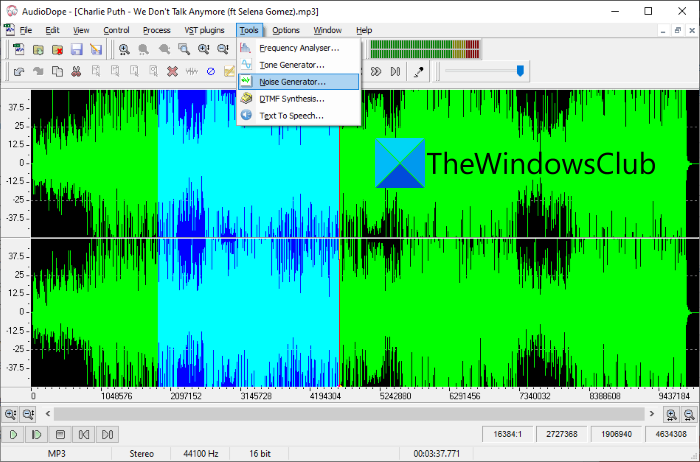
Task: Click the close file icon with red X
Action: tap(57, 49)
